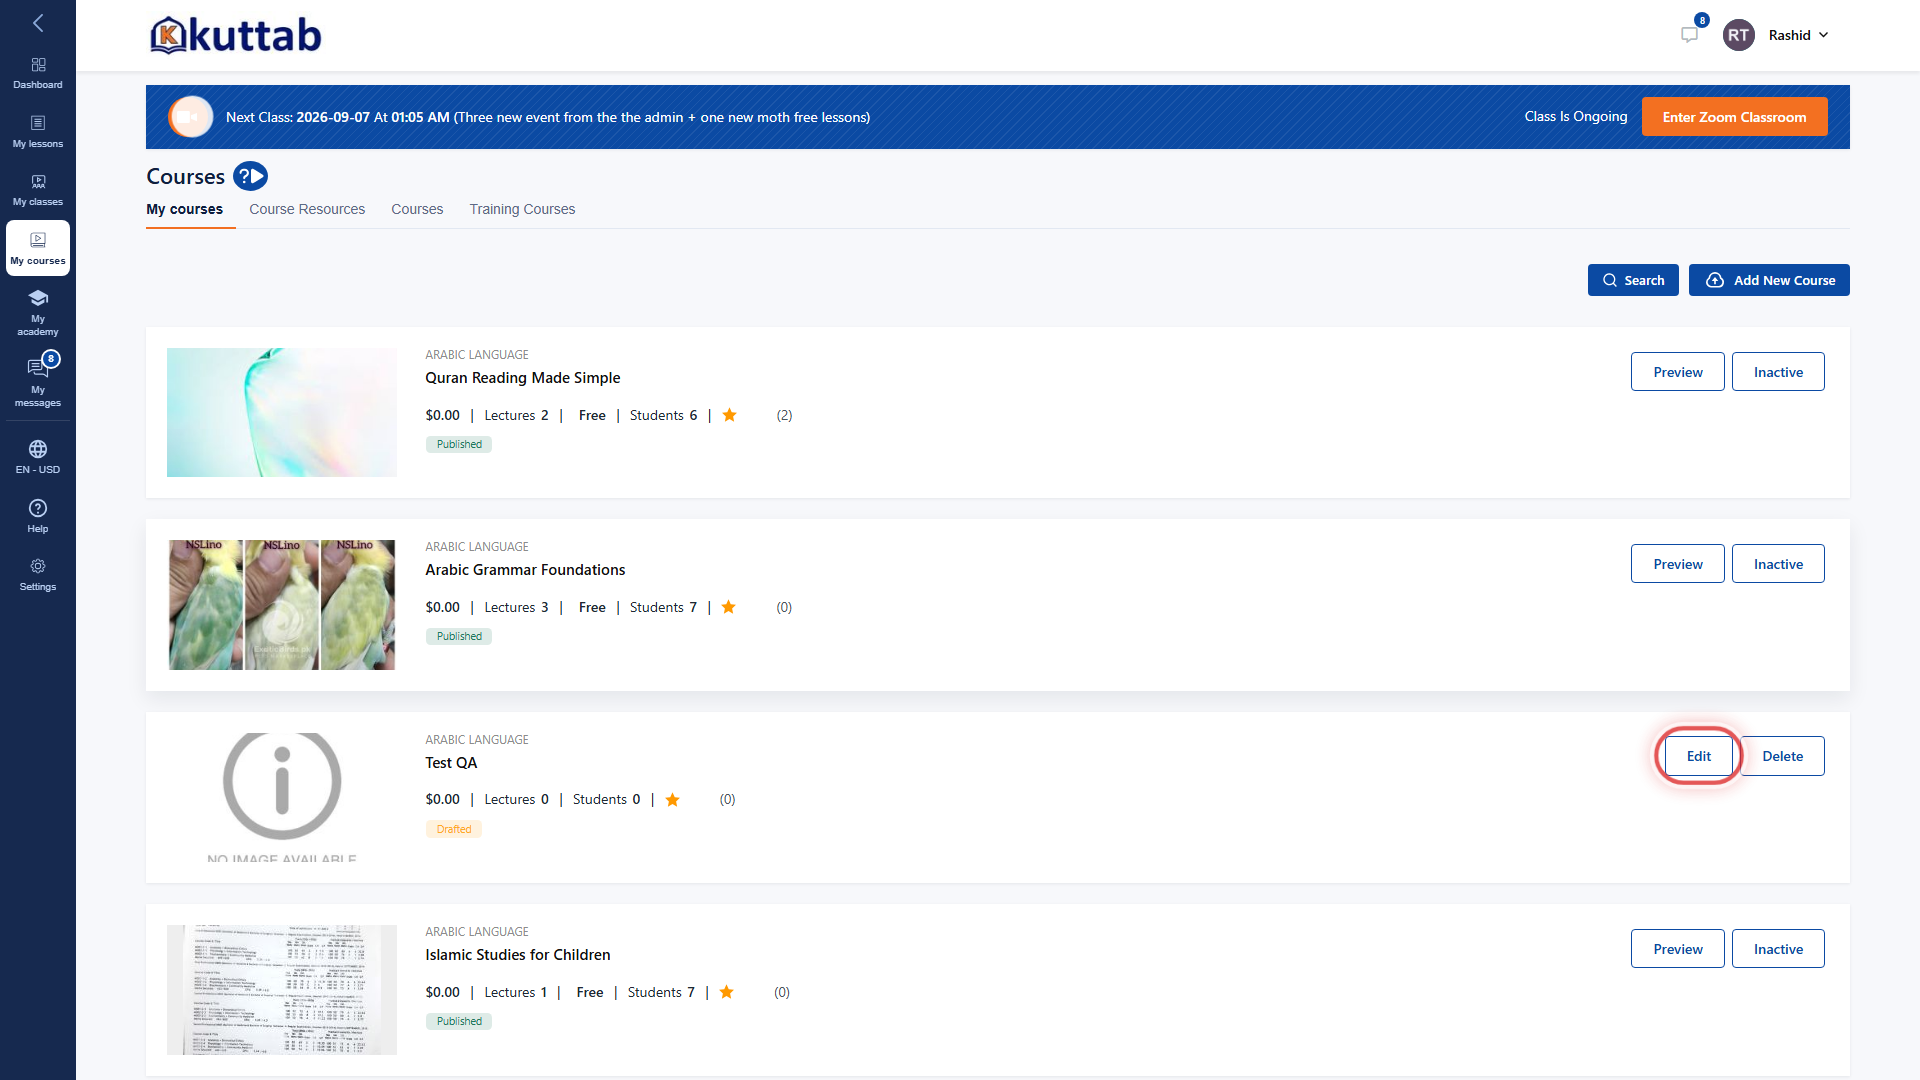
Task: Click Edit on the Test QA course
Action: coord(1698,756)
